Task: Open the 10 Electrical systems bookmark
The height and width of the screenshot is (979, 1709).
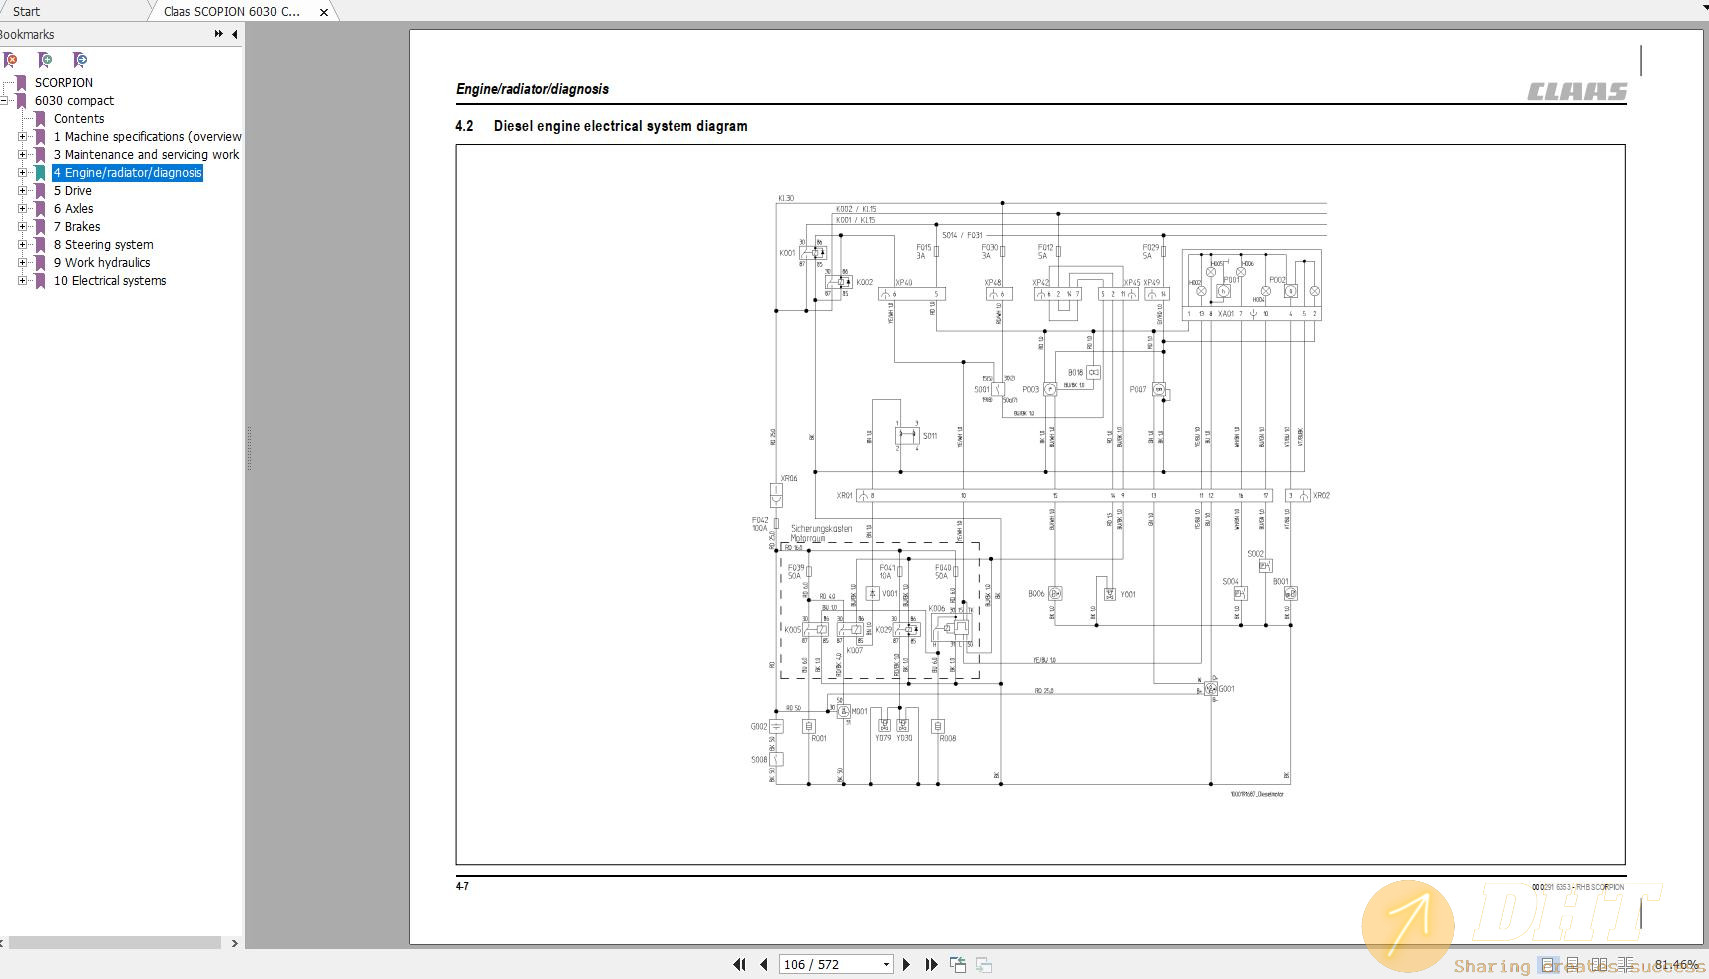Action: (x=110, y=281)
